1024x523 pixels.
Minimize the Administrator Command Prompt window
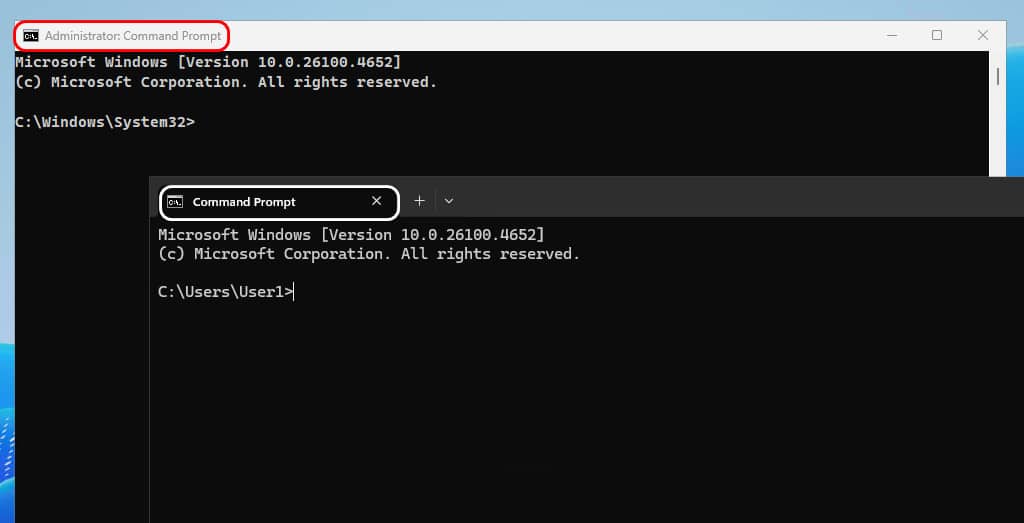tap(891, 35)
